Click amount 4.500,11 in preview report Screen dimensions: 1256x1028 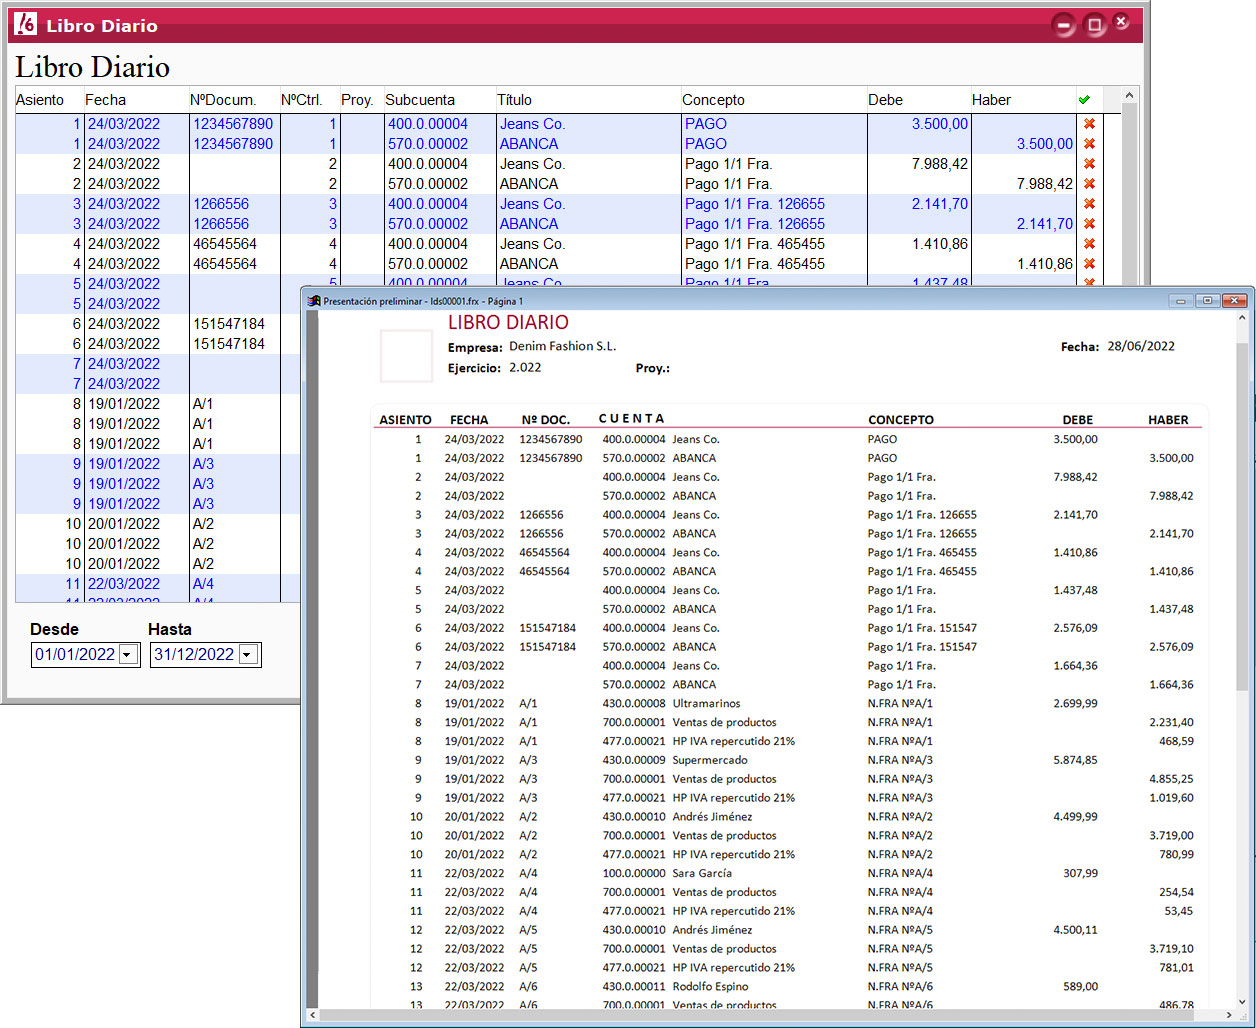click(x=1075, y=930)
